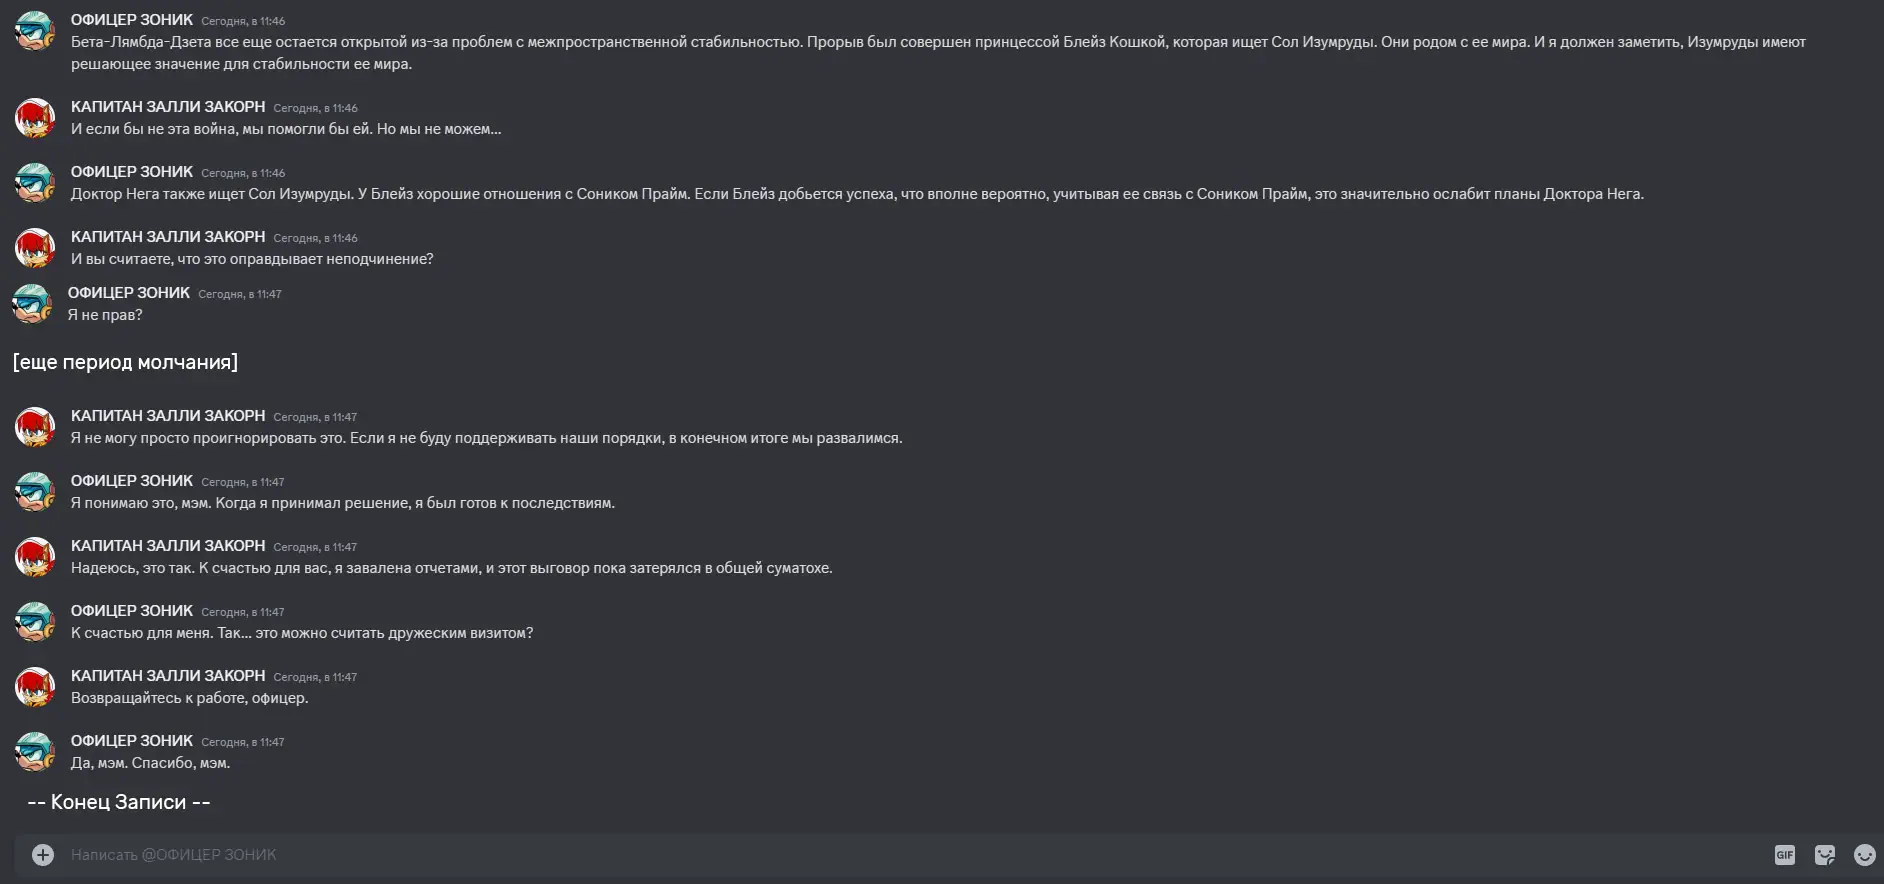This screenshot has width=1884, height=884.
Task: Select username above "К счастью для меня"
Action: [132, 611]
